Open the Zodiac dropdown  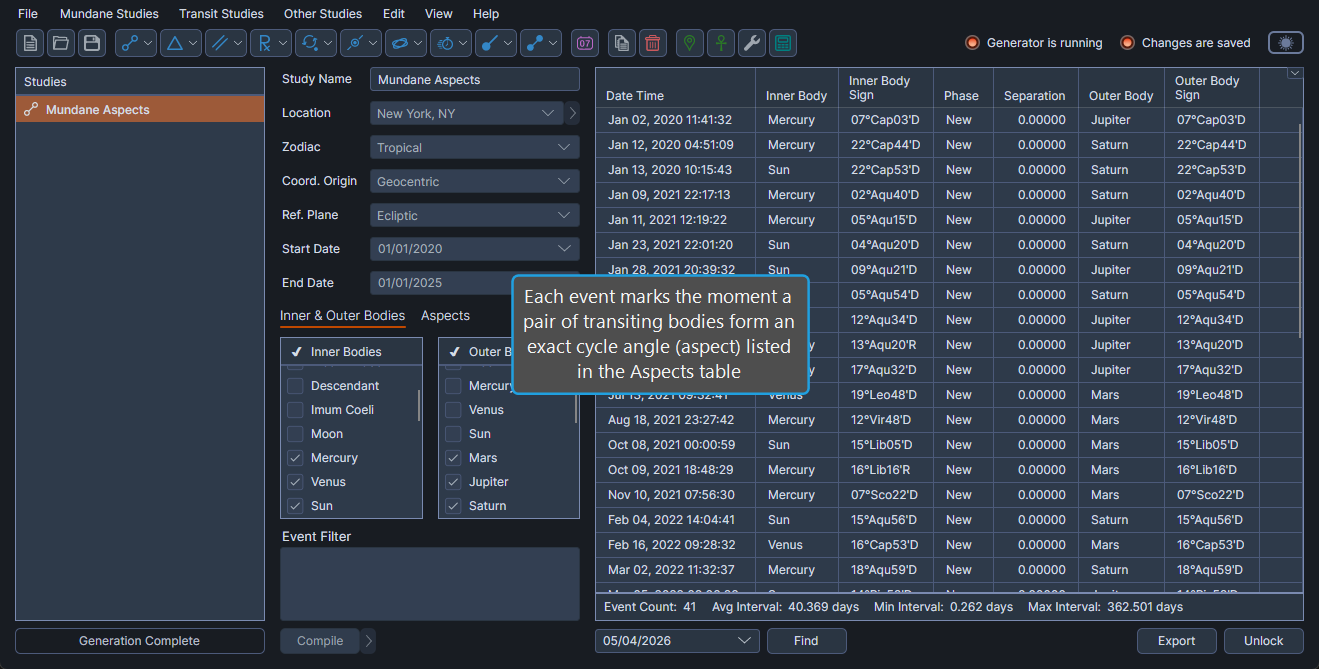(x=475, y=147)
